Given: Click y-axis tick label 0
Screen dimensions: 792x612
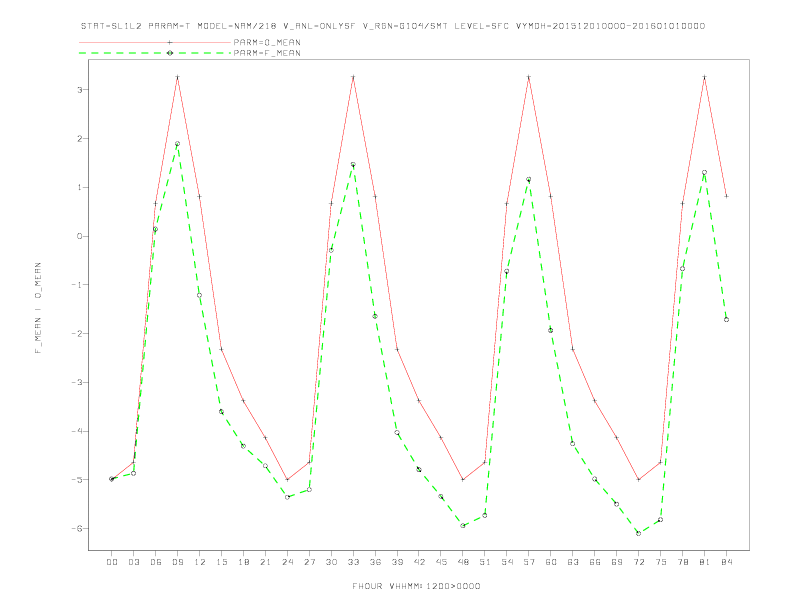Looking at the screenshot, I should (x=80, y=236).
